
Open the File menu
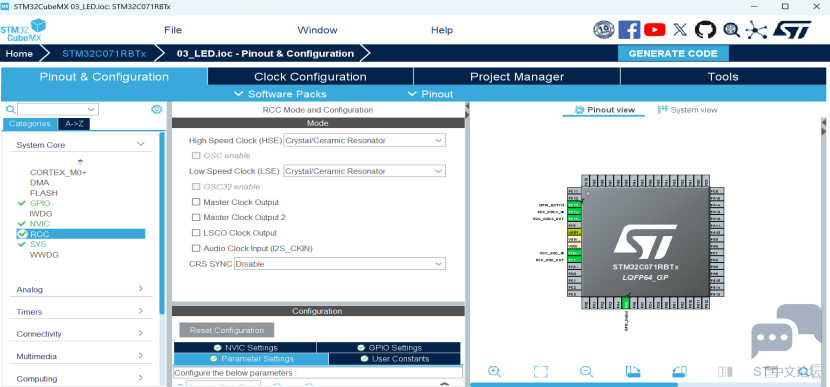tap(173, 30)
